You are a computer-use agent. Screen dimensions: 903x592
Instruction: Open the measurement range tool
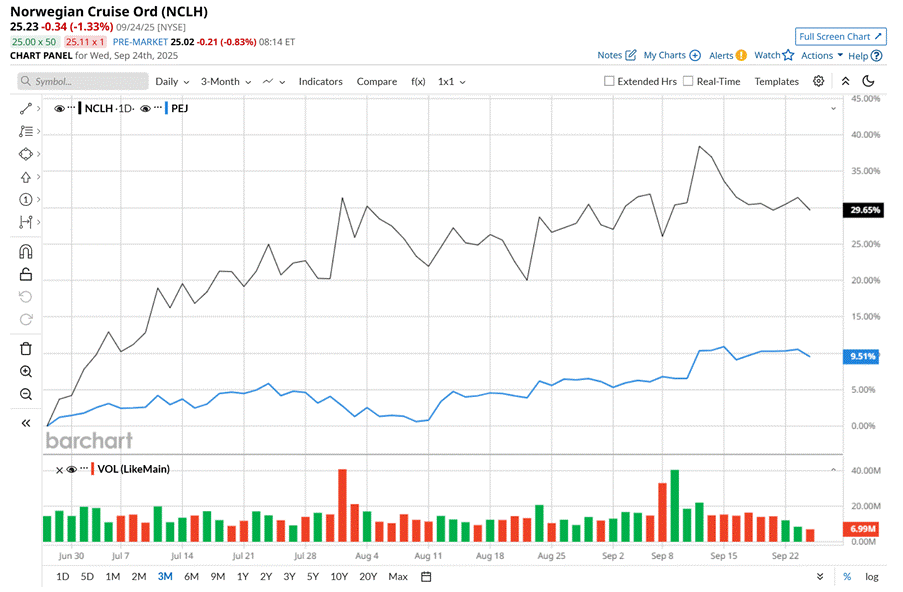25,222
